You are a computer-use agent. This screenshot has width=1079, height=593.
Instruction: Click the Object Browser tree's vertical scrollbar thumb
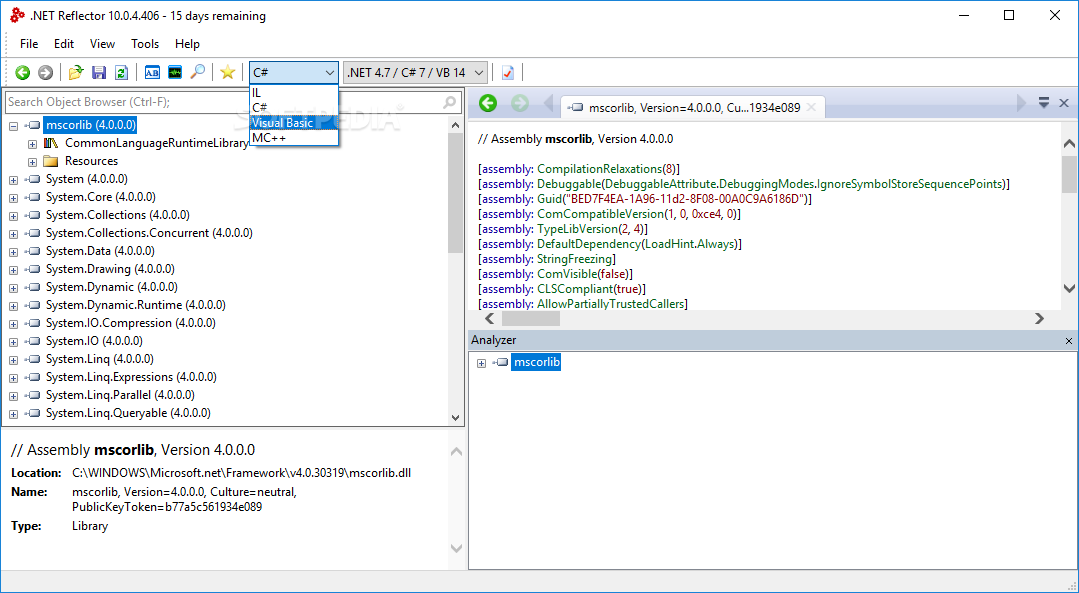pyautogui.click(x=455, y=193)
